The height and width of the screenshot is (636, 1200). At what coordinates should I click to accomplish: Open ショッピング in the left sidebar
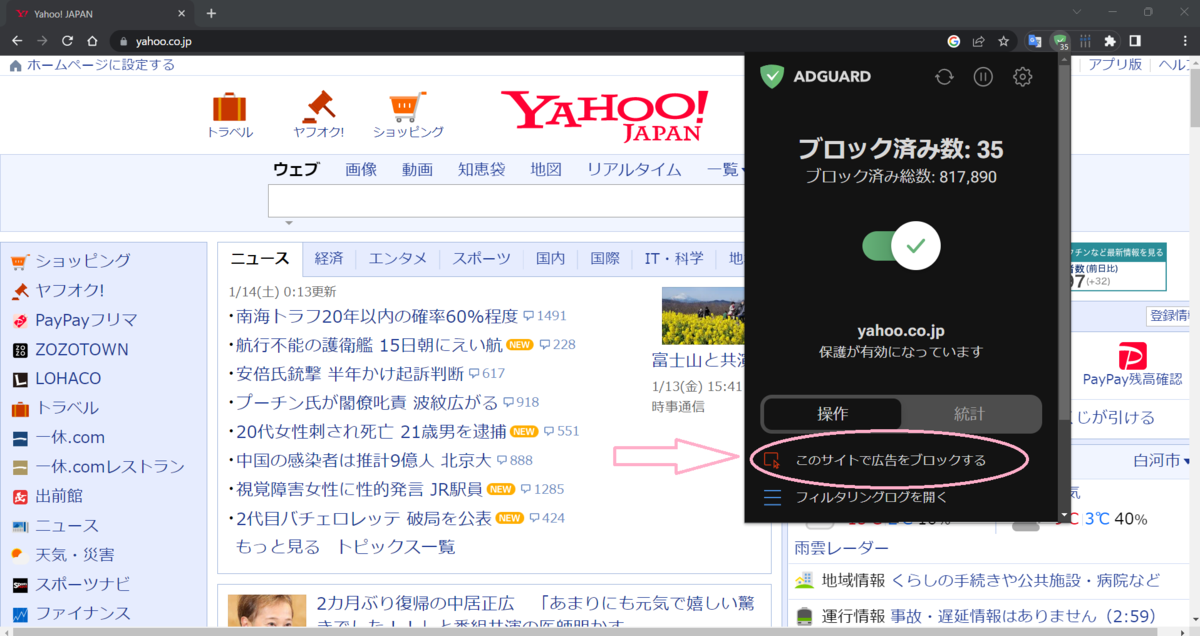tap(83, 261)
